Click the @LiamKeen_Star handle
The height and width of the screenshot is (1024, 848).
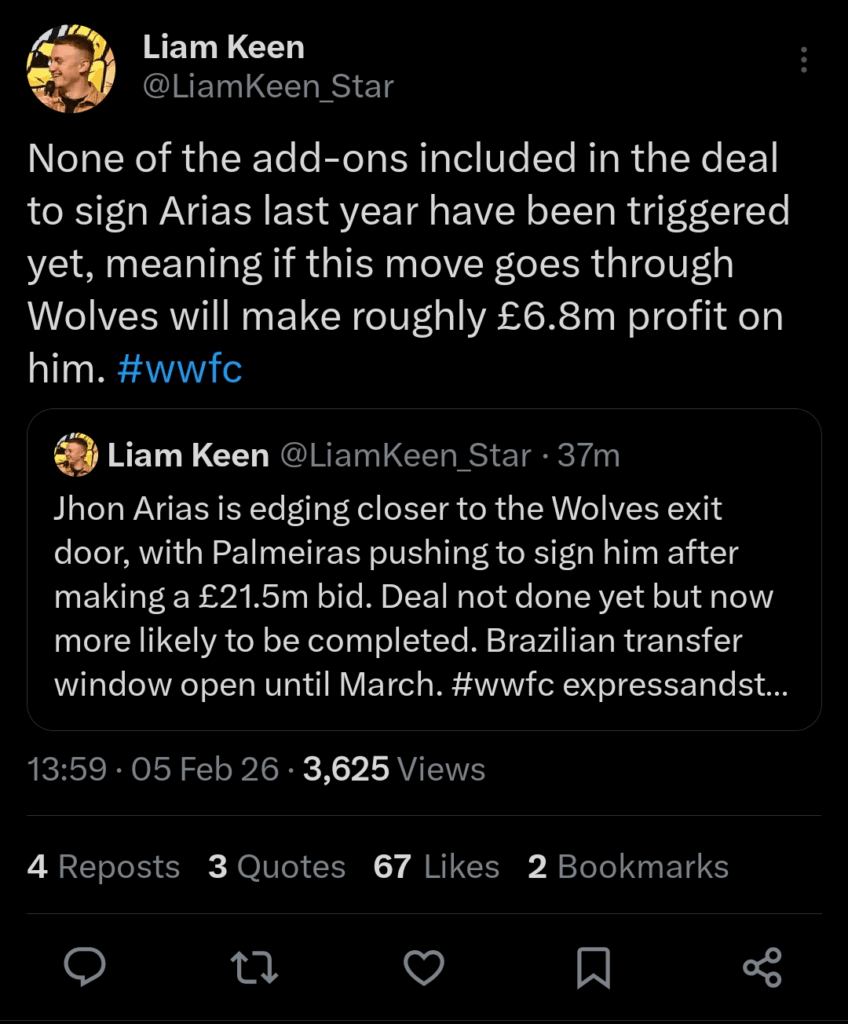[267, 88]
